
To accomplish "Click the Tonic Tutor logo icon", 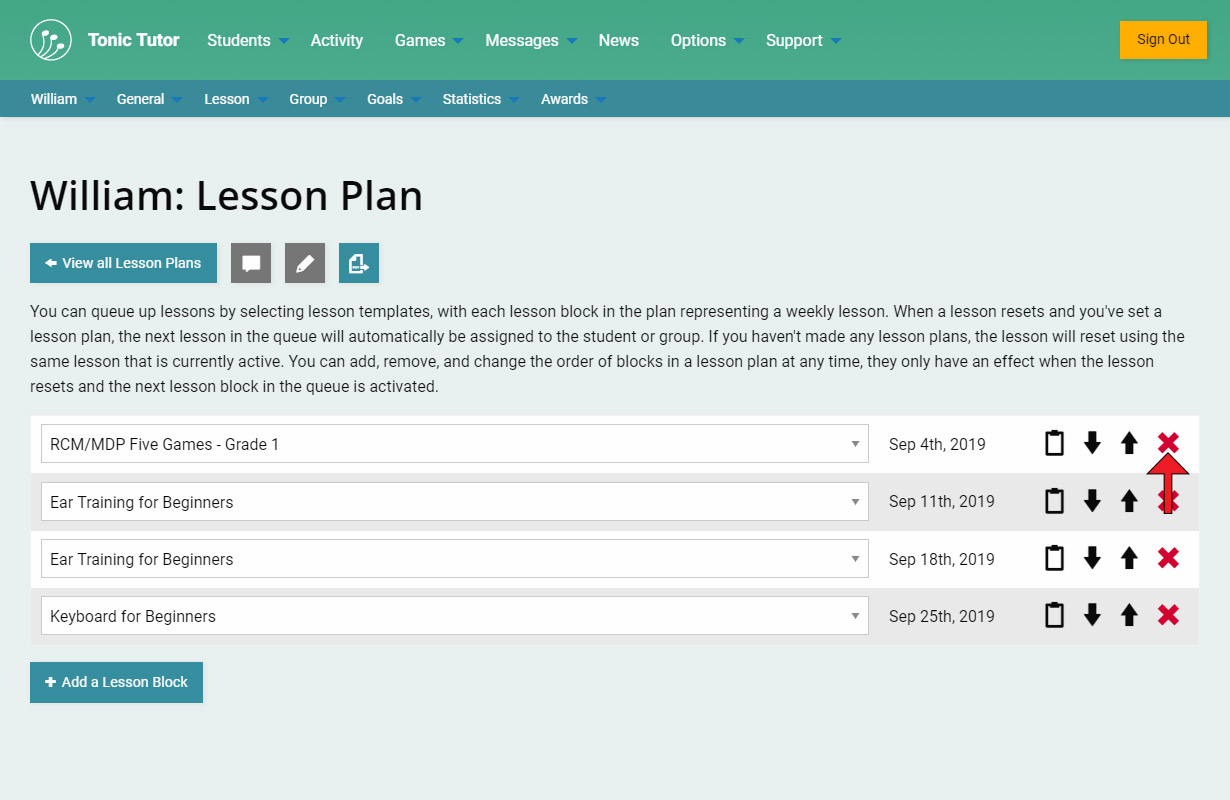I will coord(51,40).
